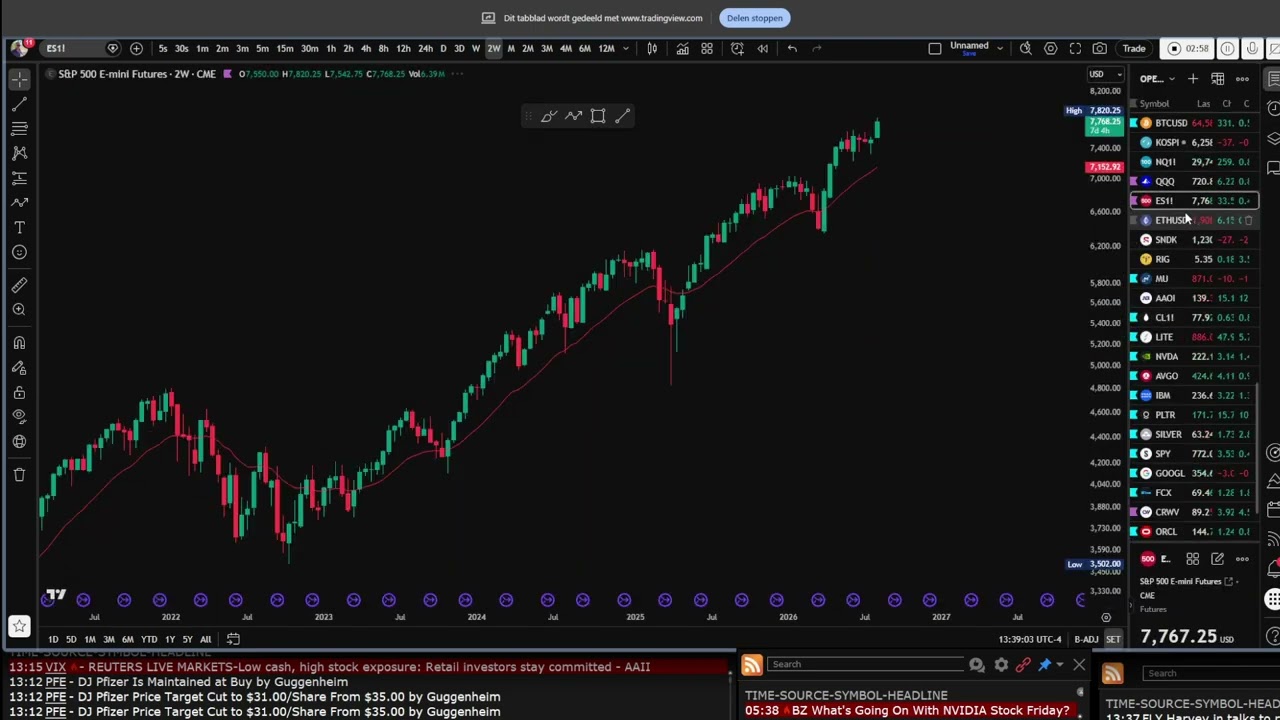
Task: Toggle the recording microphone
Action: click(x=1252, y=48)
